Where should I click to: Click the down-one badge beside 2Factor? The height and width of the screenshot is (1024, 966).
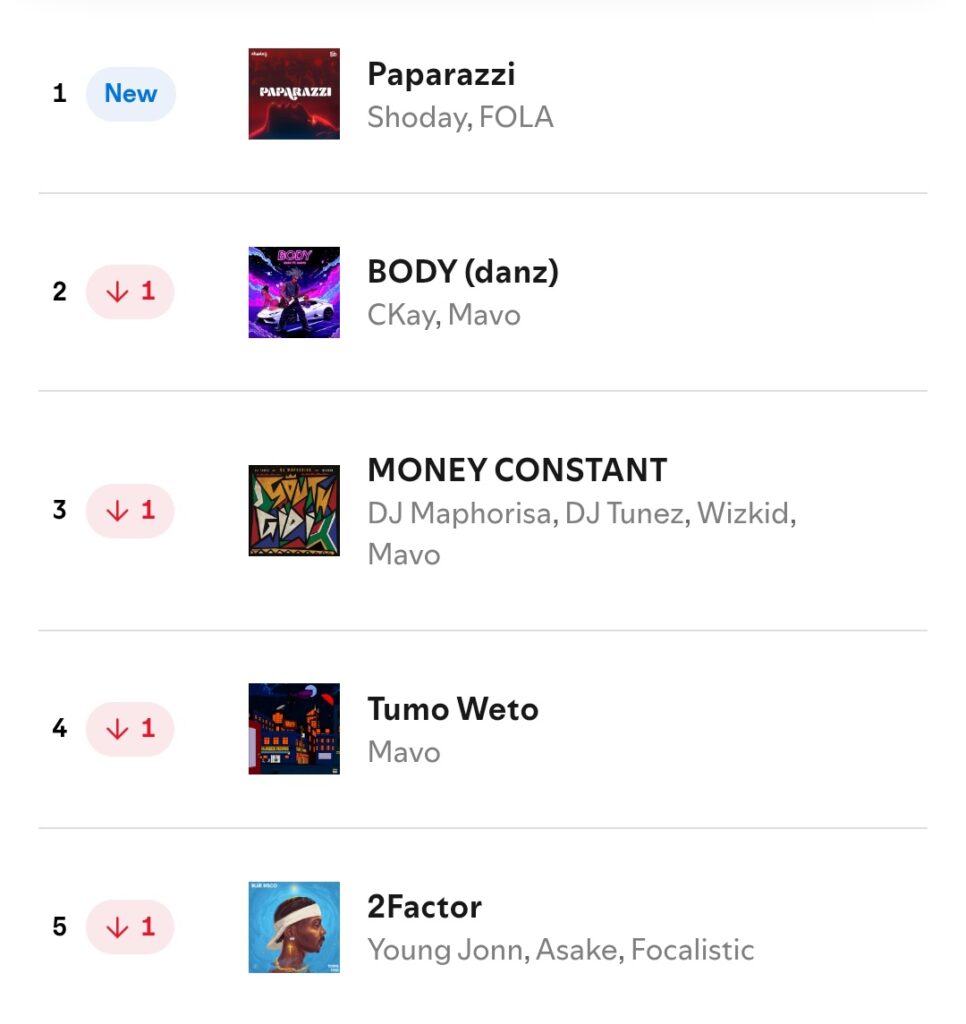[131, 926]
